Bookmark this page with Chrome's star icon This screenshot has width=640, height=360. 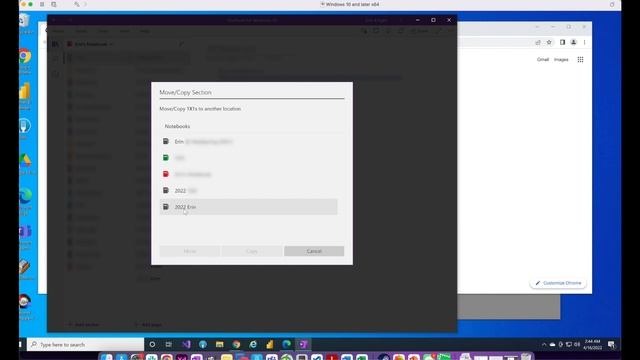pyautogui.click(x=549, y=42)
